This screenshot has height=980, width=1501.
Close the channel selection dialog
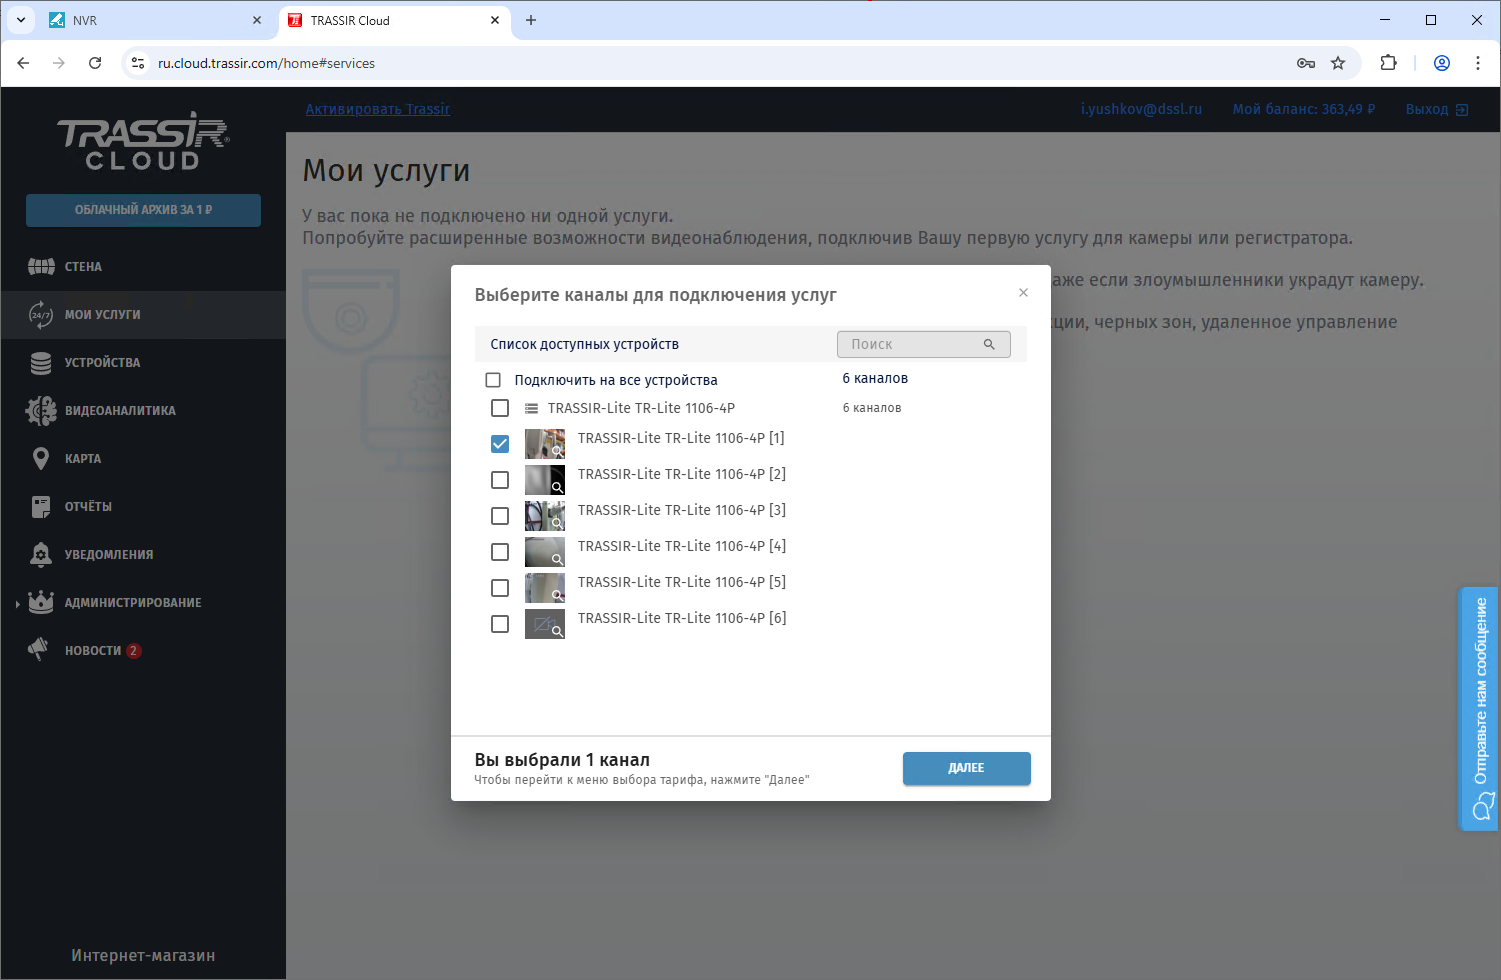1023,293
